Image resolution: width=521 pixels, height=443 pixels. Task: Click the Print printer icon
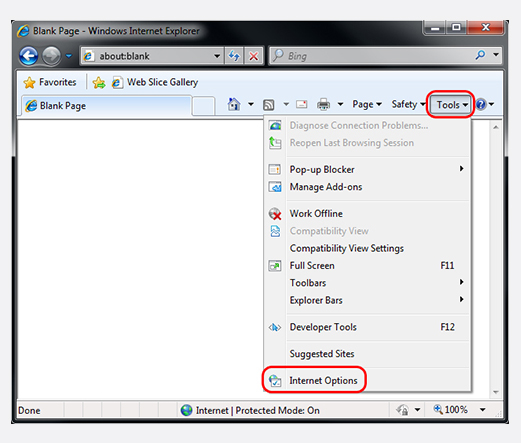[323, 104]
